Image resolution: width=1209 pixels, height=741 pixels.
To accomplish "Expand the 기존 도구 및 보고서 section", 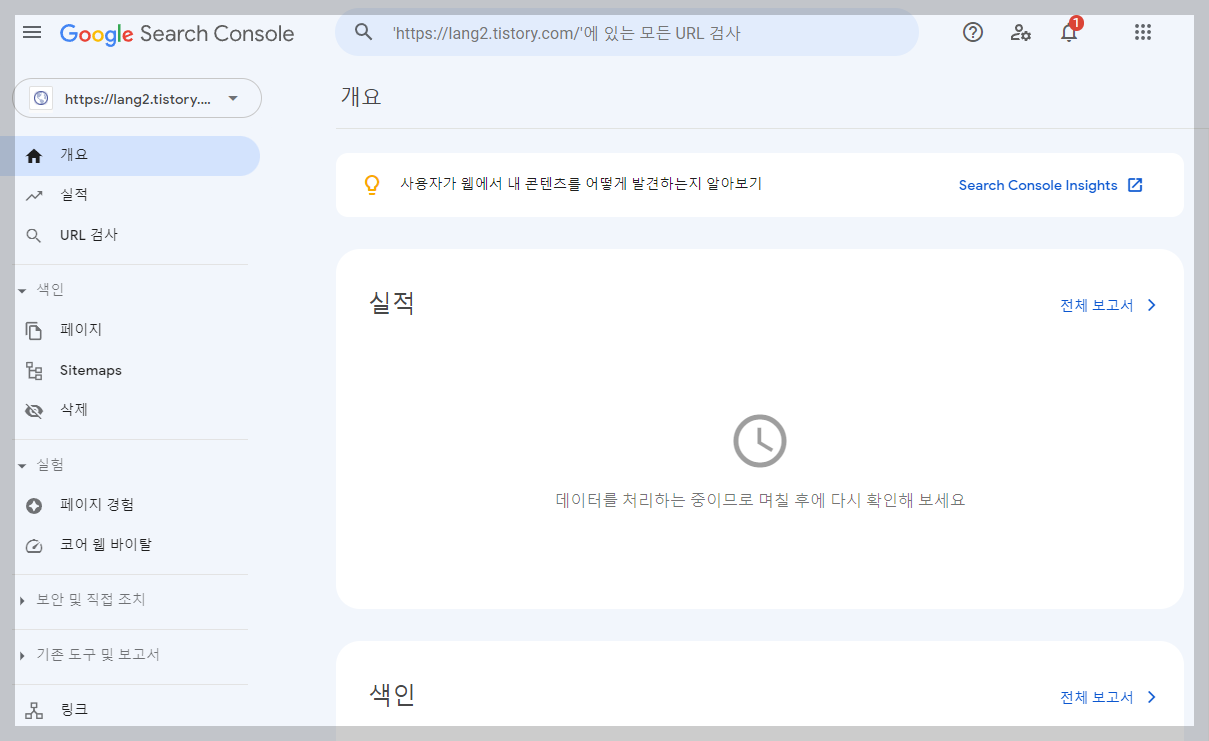I will click(22, 655).
